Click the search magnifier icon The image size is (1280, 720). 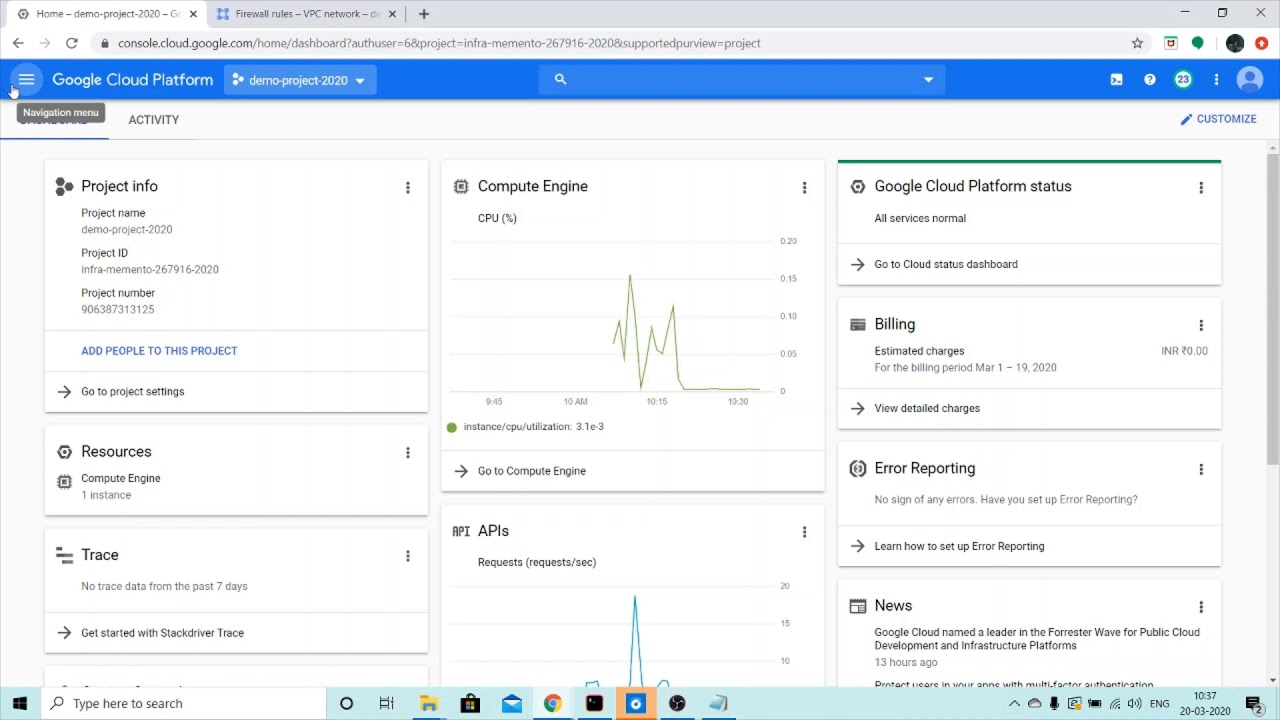point(560,80)
